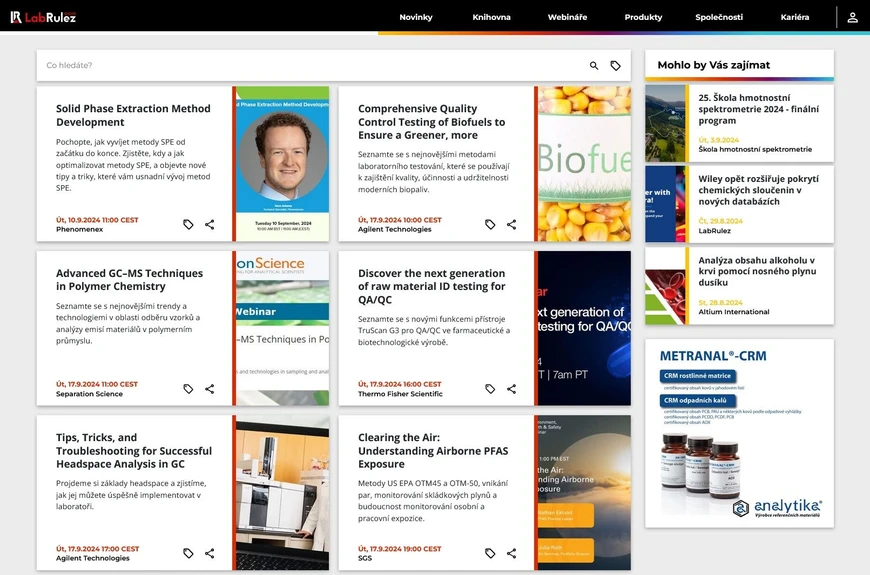
Task: Go to the Webináře section
Action: pyautogui.click(x=567, y=17)
